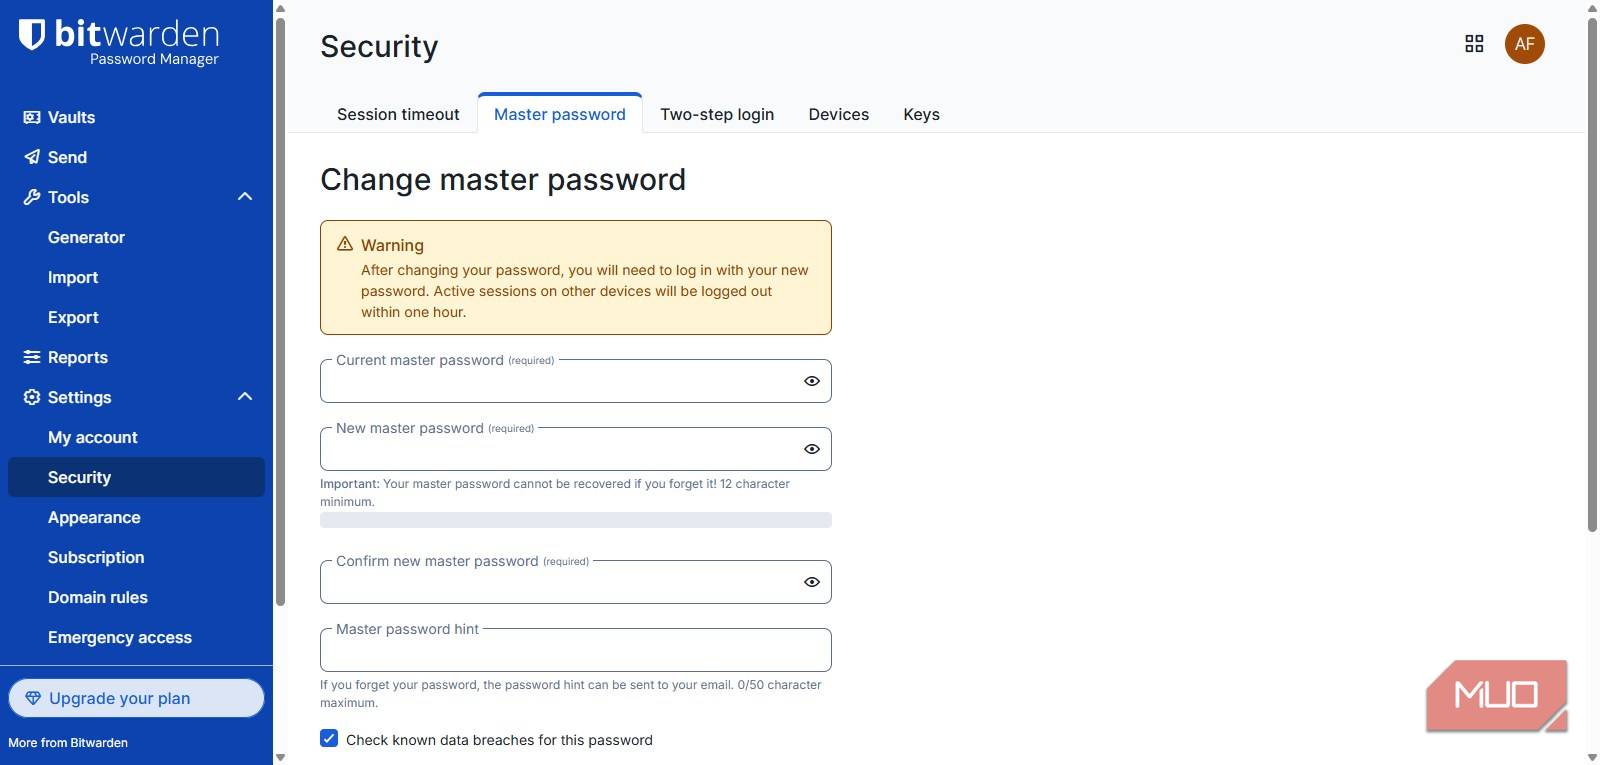Image resolution: width=1600 pixels, height=765 pixels.
Task: Reveal the confirm new master password field
Action: (x=812, y=582)
